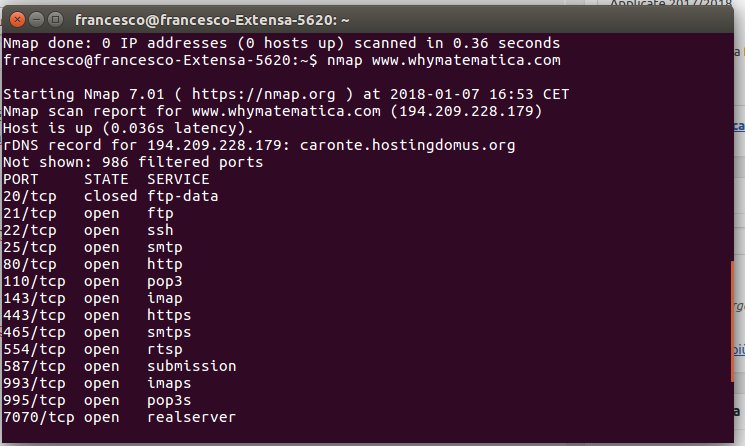Click the 587/tcp submission row
Screen dimensions: 745x446
pos(120,366)
